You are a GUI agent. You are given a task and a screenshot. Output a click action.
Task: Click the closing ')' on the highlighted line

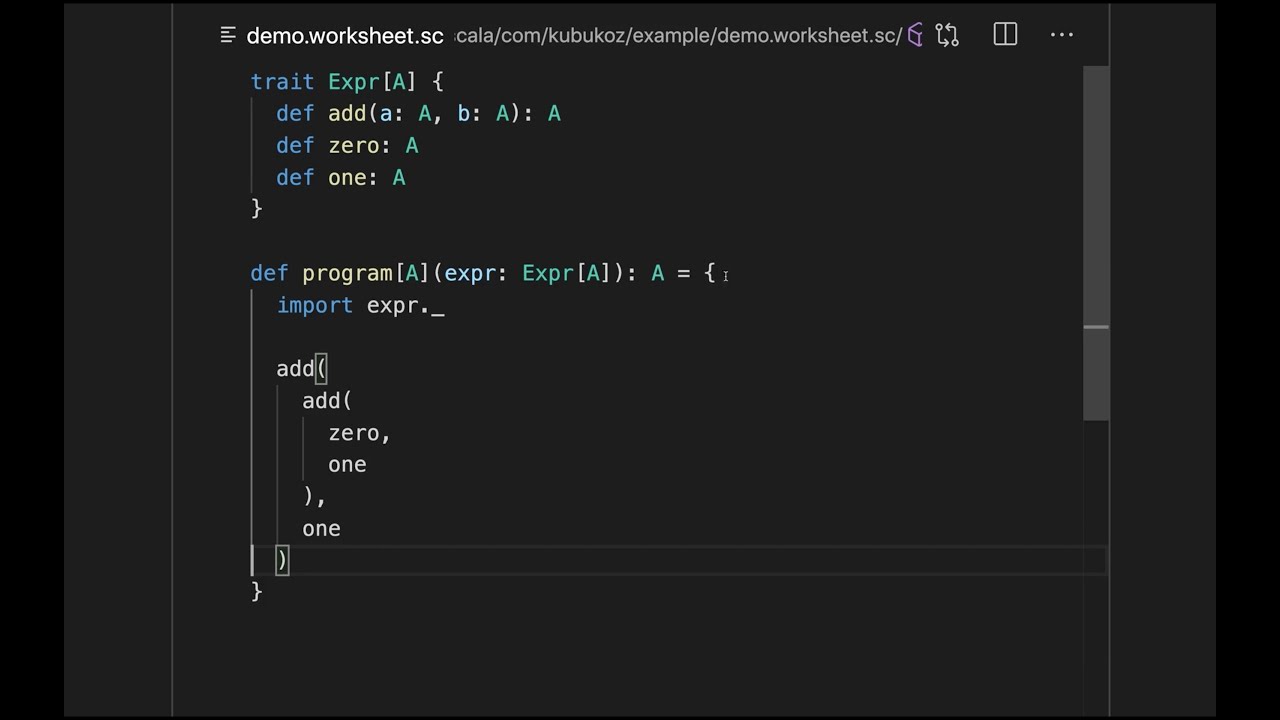tap(282, 561)
